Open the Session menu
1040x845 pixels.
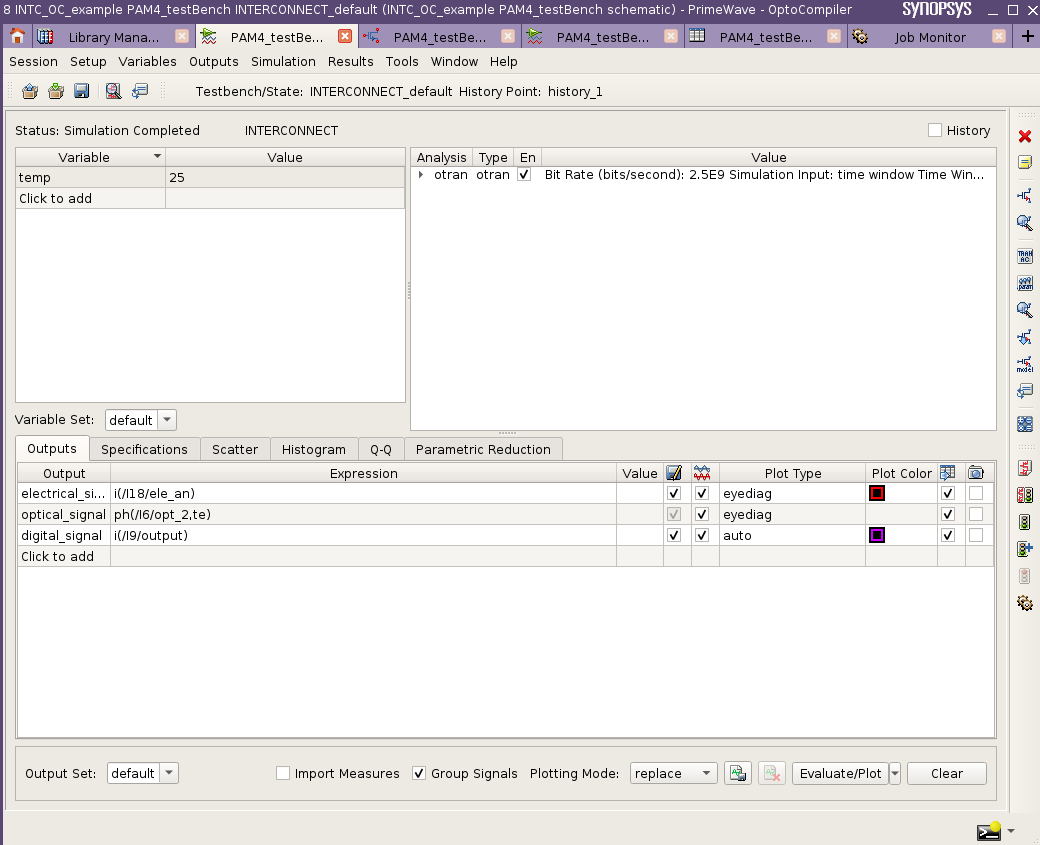tap(33, 62)
